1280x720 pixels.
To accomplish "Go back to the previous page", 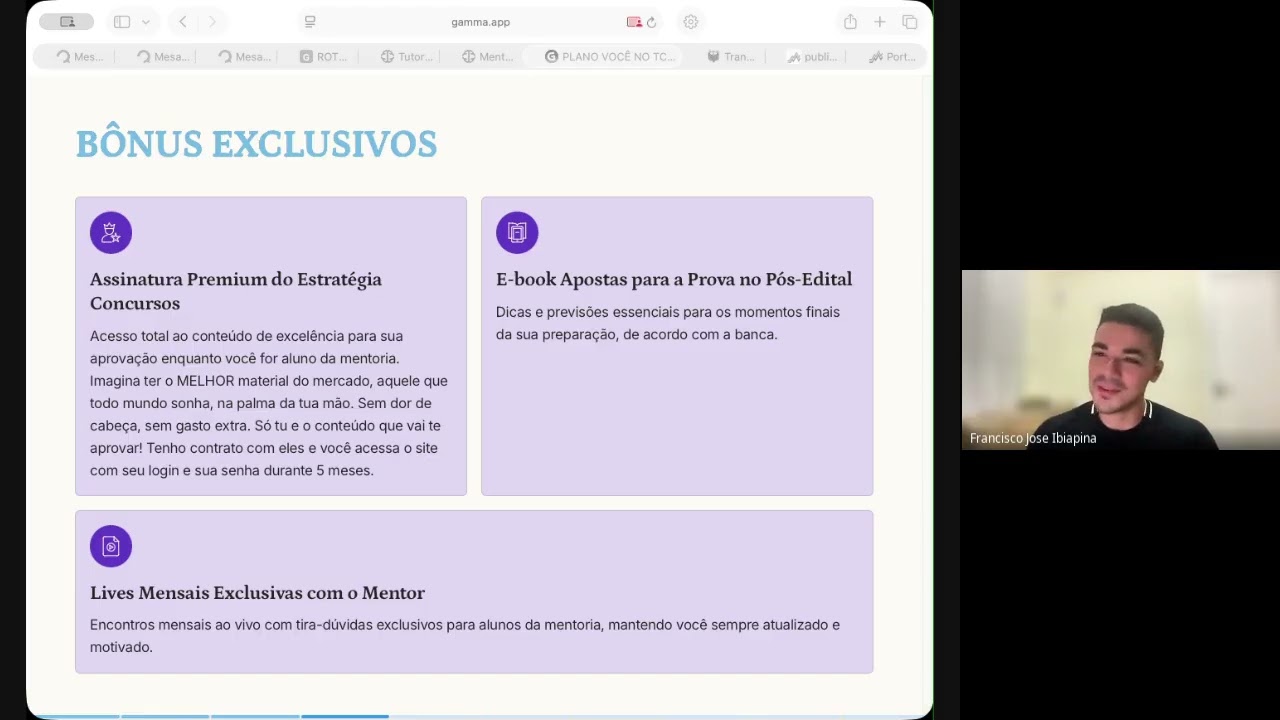I will pyautogui.click(x=182, y=22).
